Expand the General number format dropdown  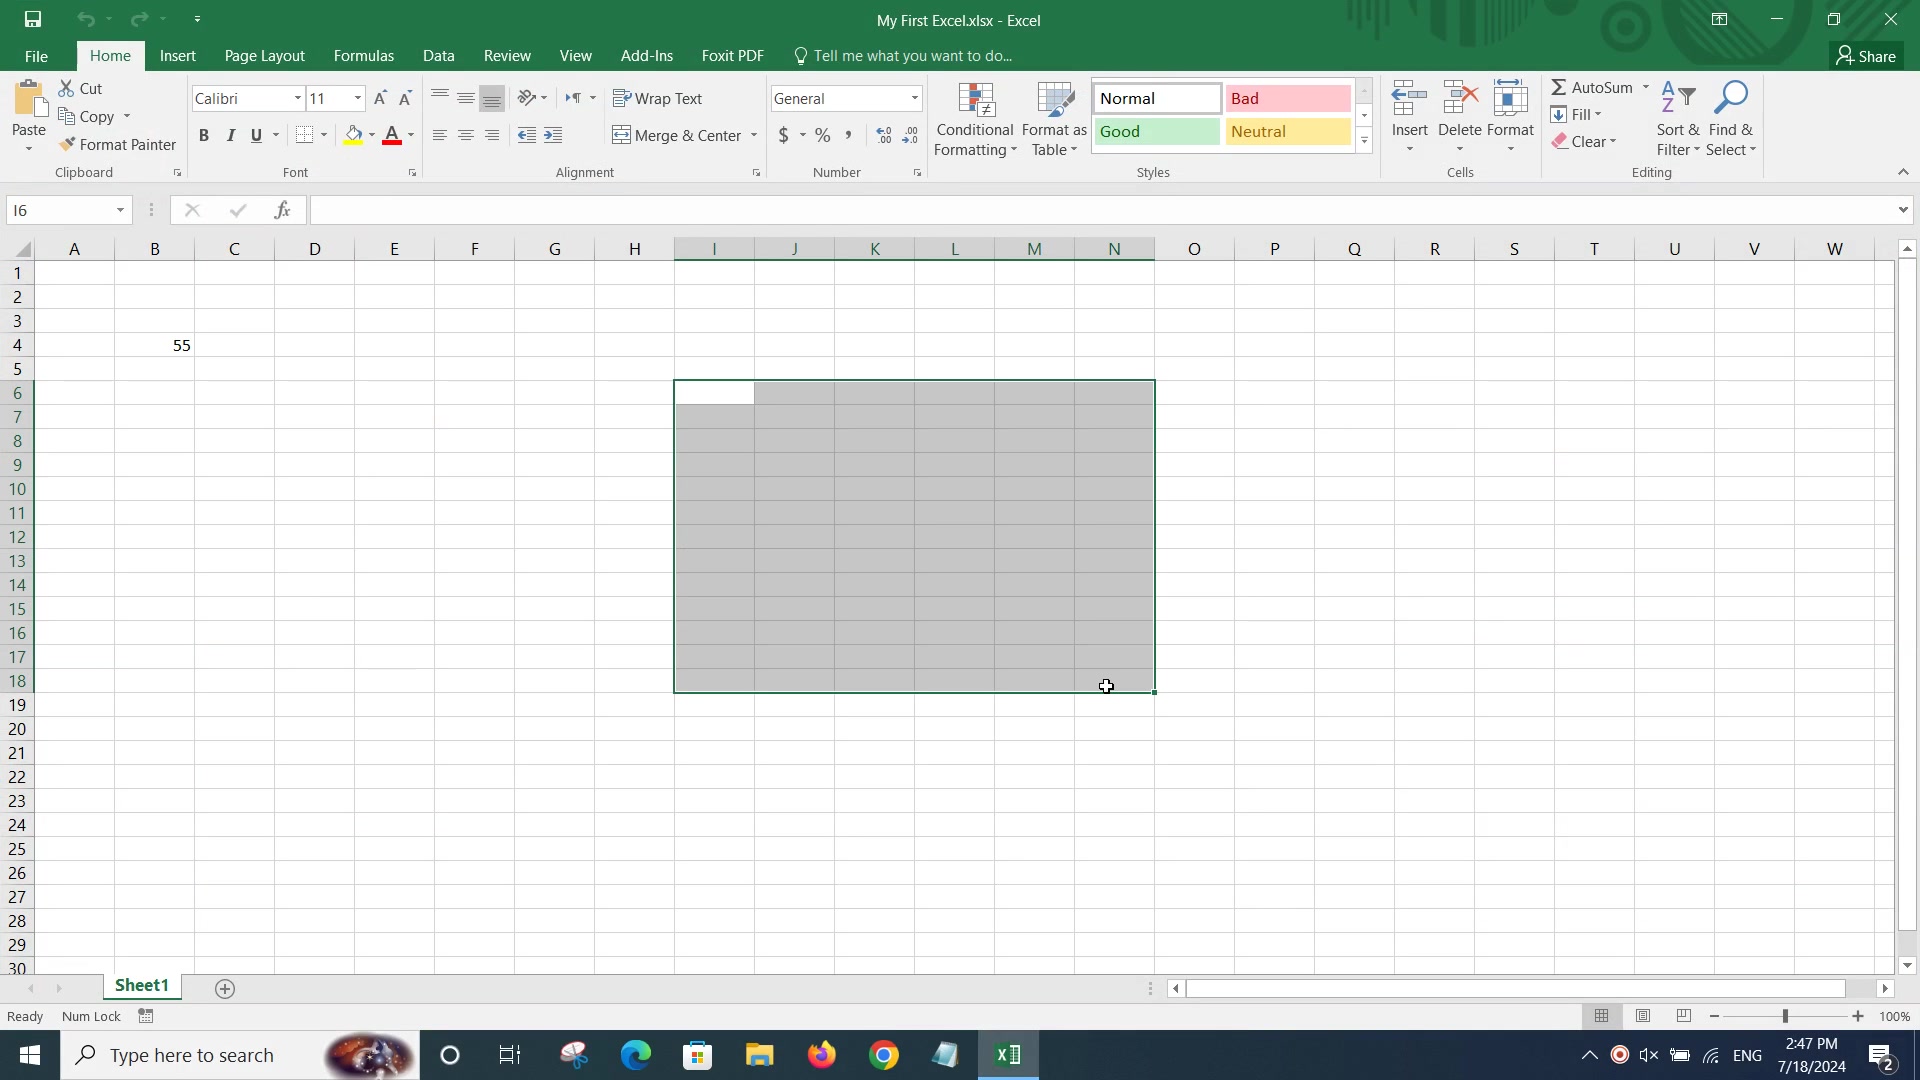coord(914,98)
